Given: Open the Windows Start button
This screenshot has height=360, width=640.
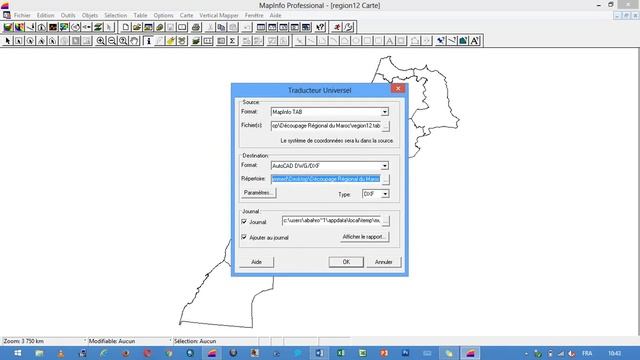Looking at the screenshot, I should pyautogui.click(x=18, y=353).
